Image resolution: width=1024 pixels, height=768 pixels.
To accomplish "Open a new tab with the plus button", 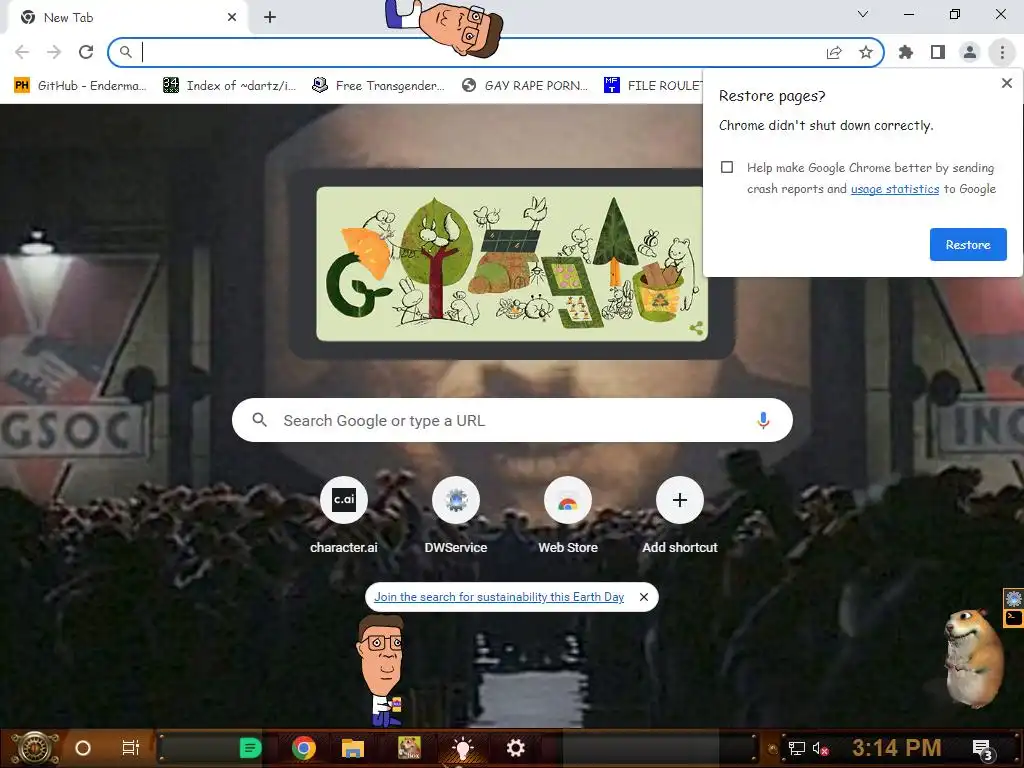I will (x=270, y=18).
